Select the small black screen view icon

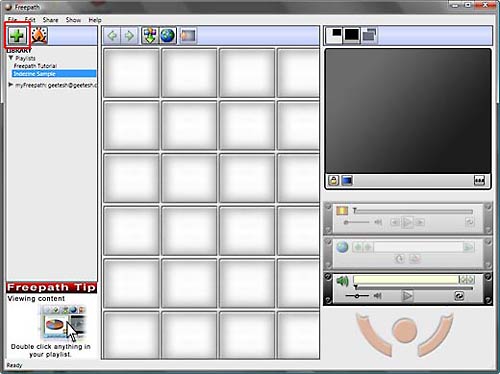click(334, 35)
